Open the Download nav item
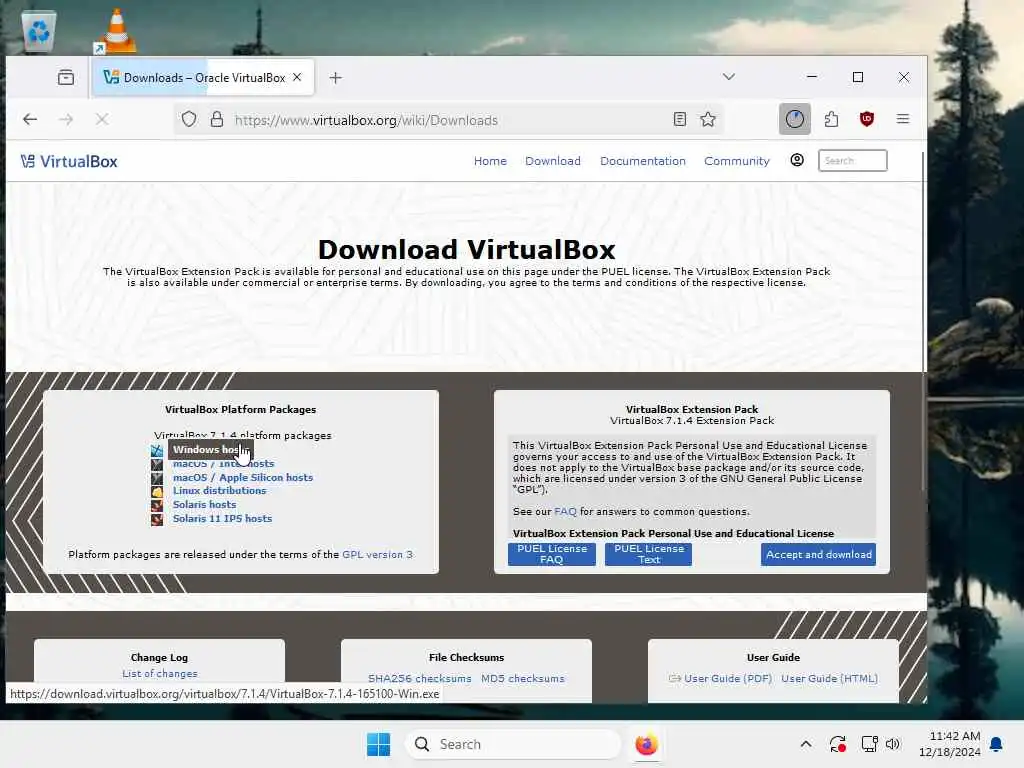 pyautogui.click(x=552, y=161)
